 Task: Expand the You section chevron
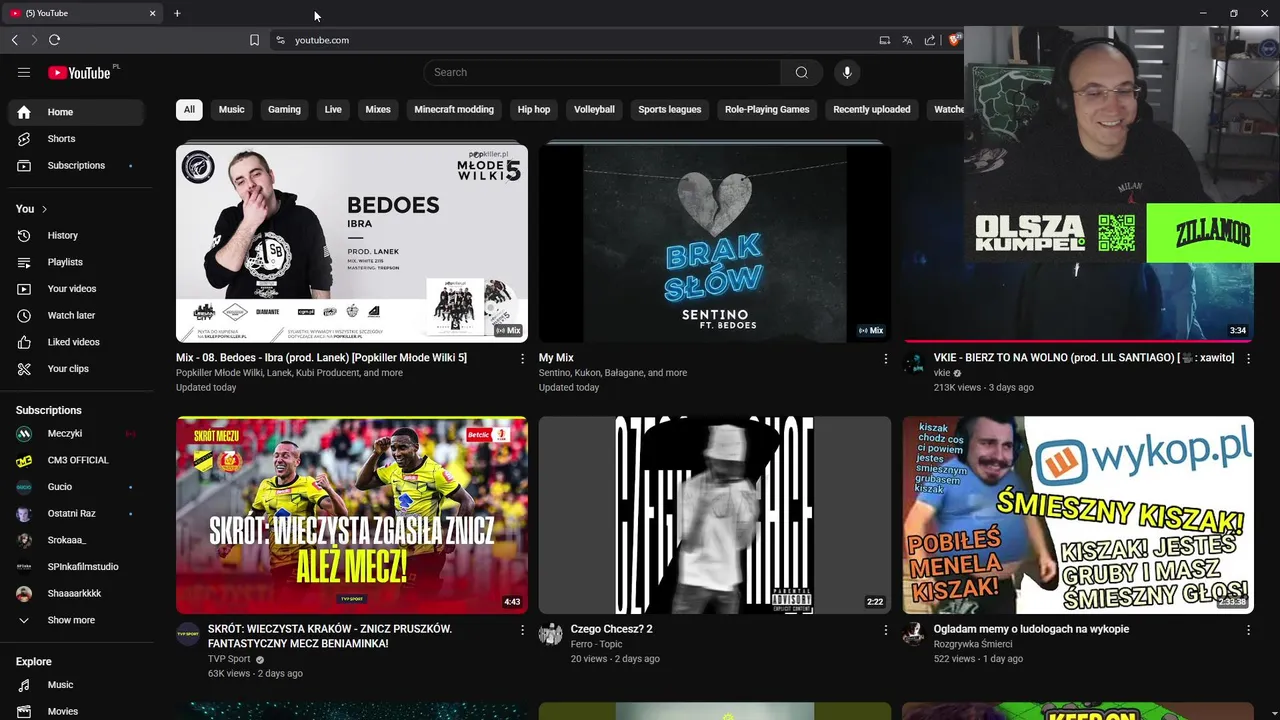pyautogui.click(x=44, y=209)
